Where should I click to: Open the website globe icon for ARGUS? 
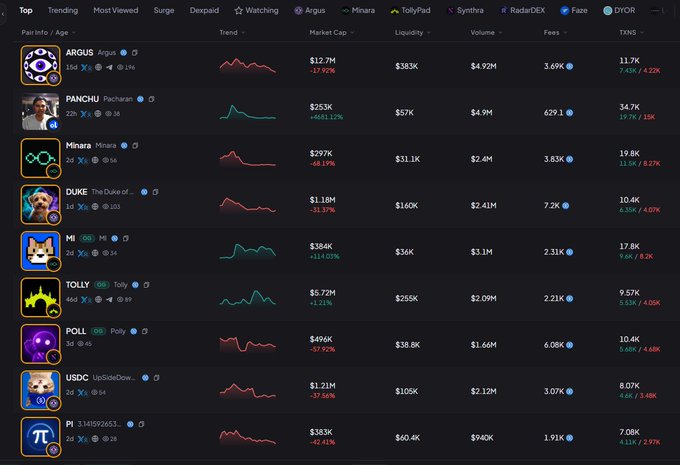[x=98, y=67]
